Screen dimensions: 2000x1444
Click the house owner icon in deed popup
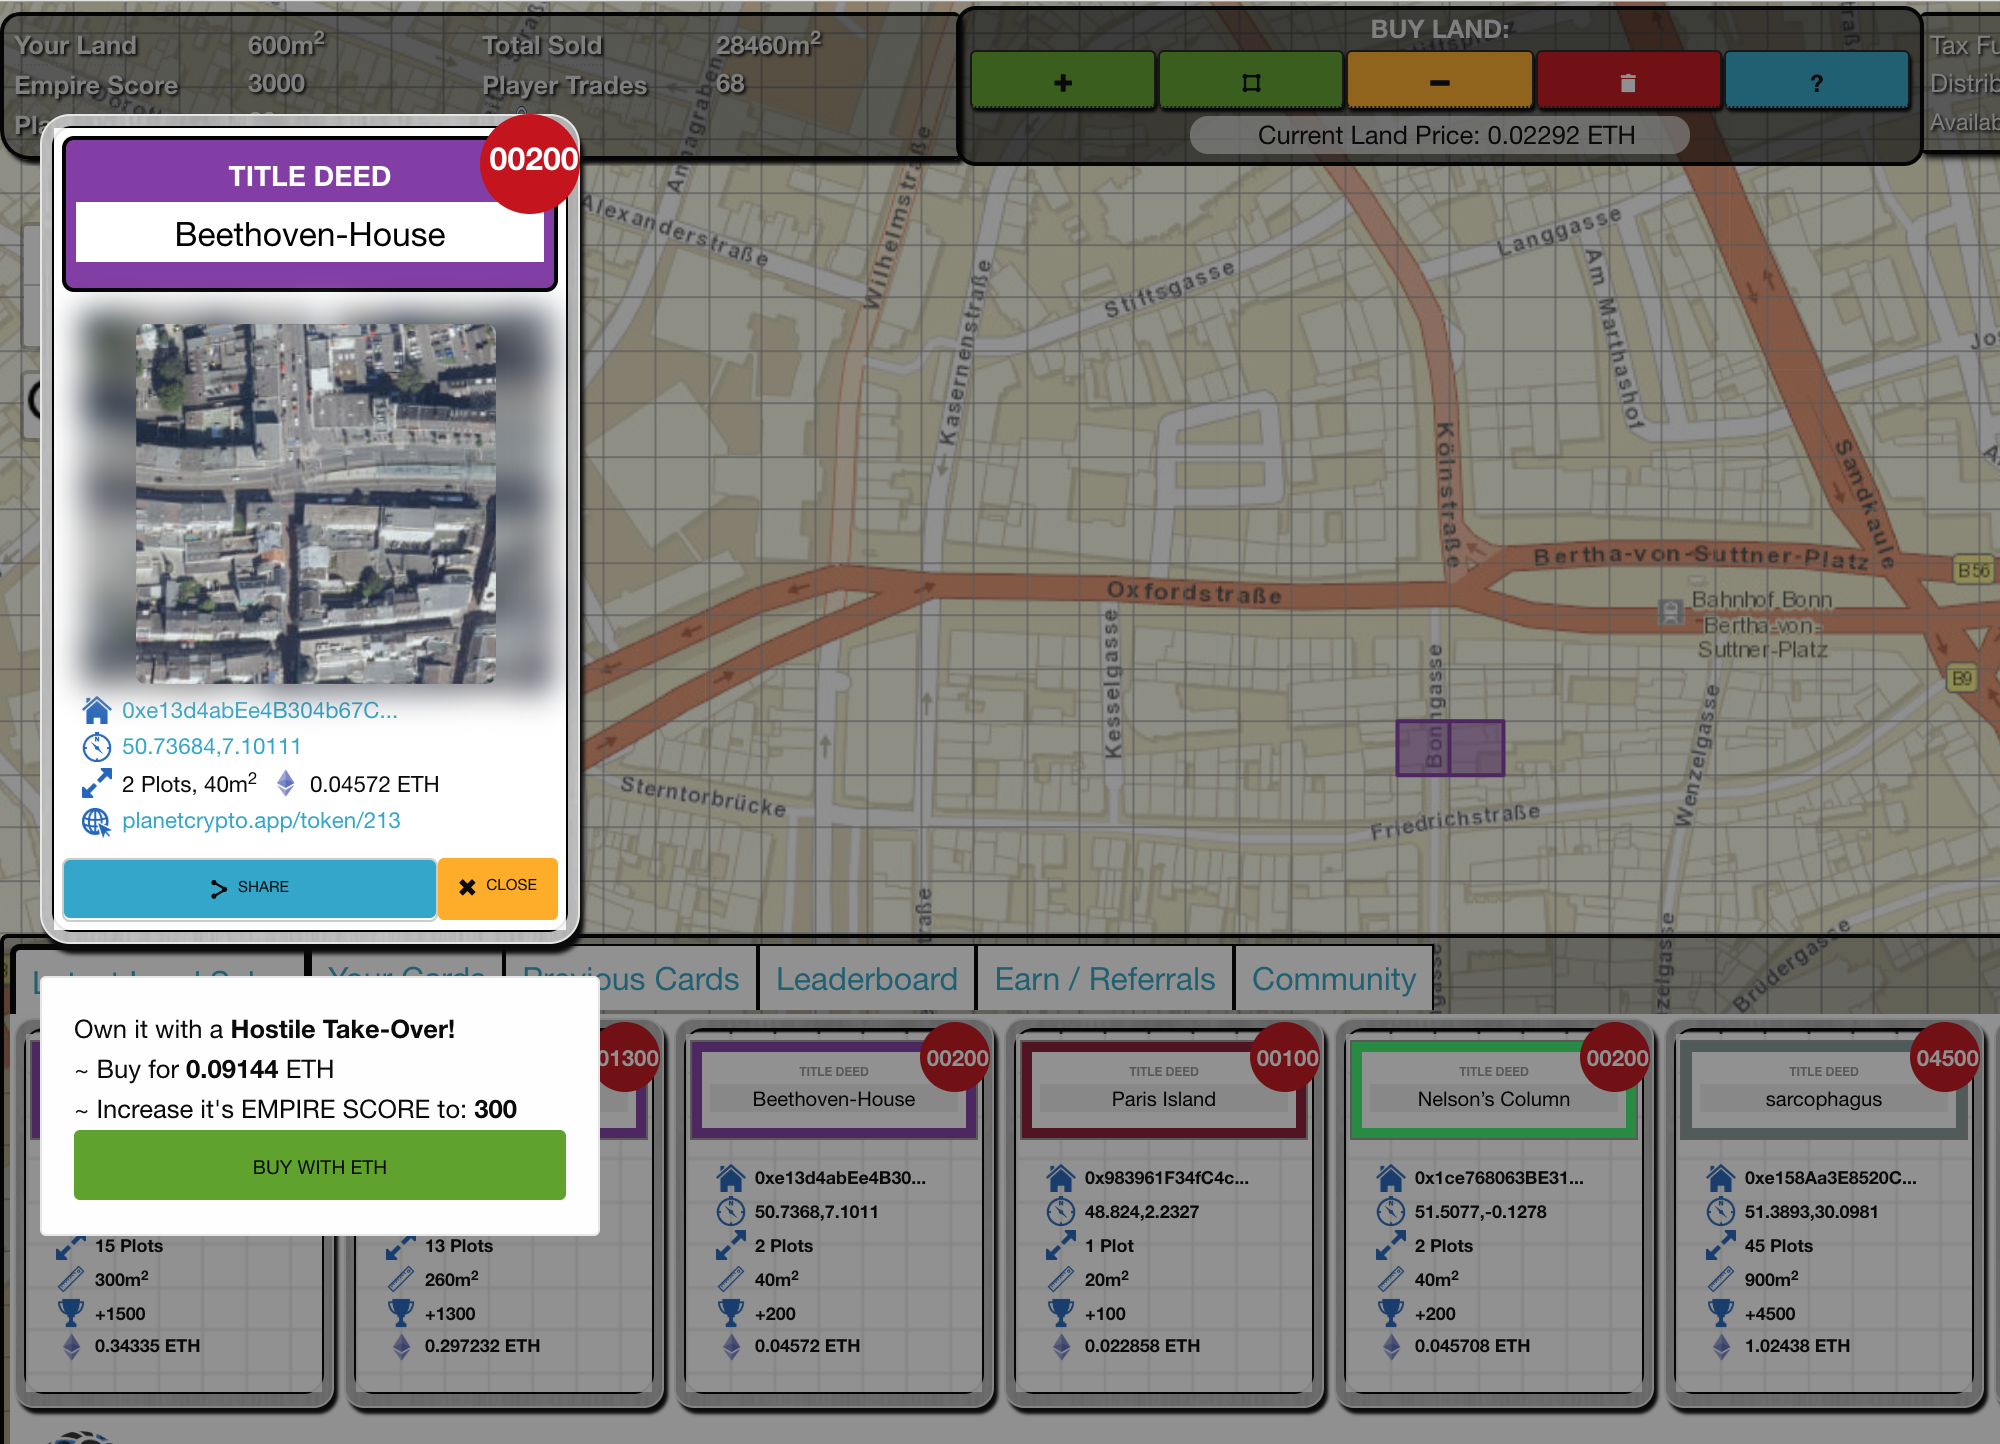click(96, 710)
